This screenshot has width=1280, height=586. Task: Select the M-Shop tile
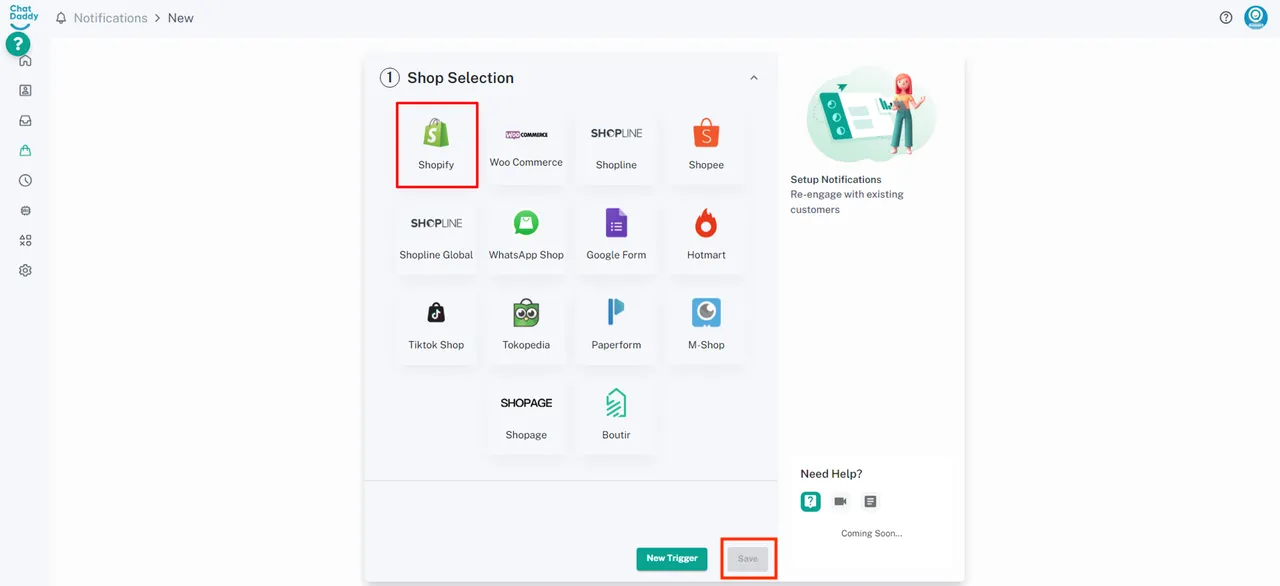coord(706,325)
